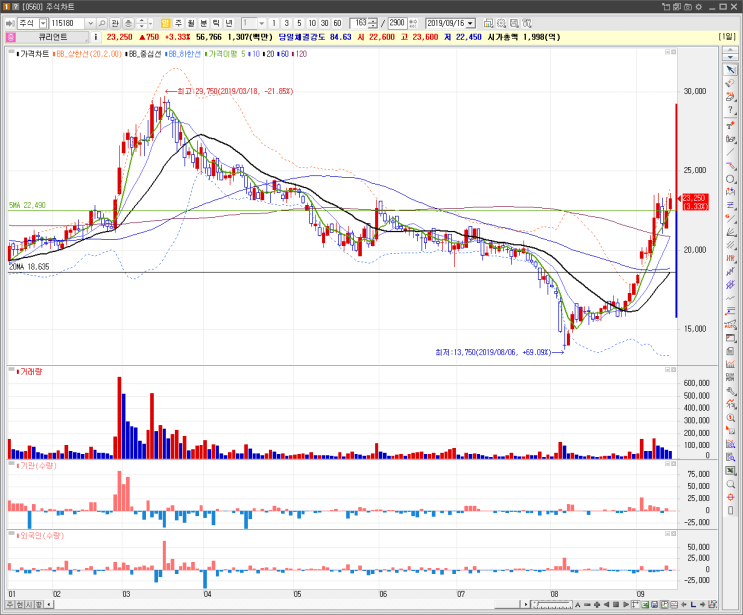Select the 월 monthly period toggle
Viewport: 743px width, 615px height.
[x=191, y=23]
